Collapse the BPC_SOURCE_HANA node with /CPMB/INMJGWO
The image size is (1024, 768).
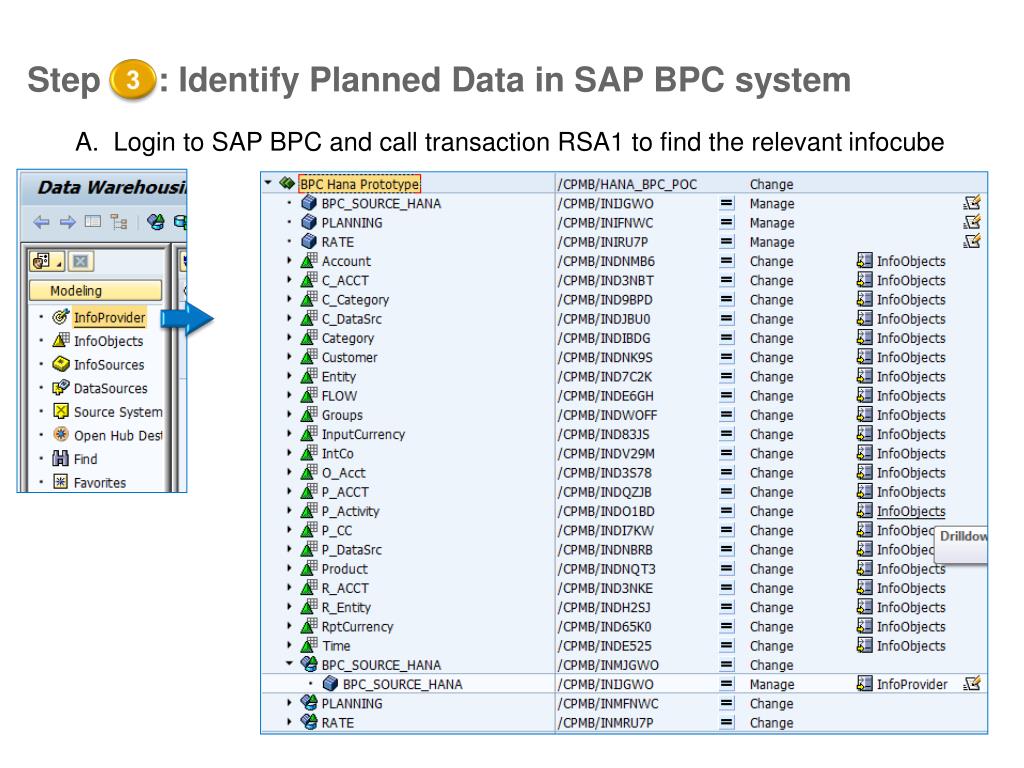tap(289, 664)
